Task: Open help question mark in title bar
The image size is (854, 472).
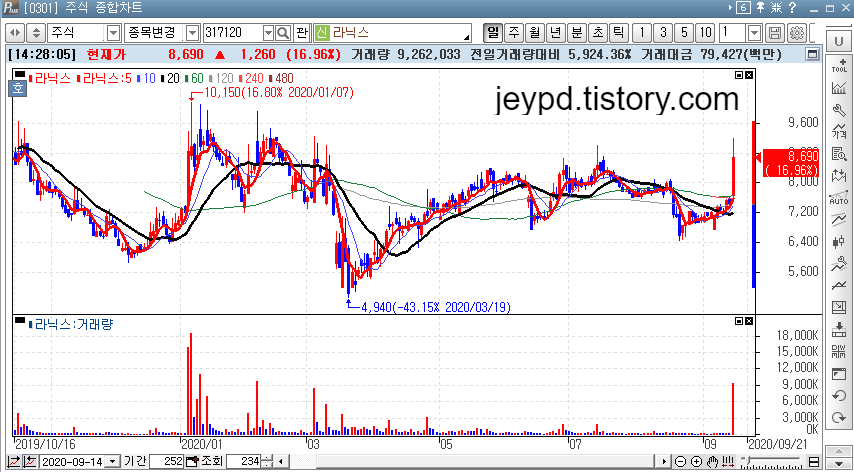Action: coord(794,8)
